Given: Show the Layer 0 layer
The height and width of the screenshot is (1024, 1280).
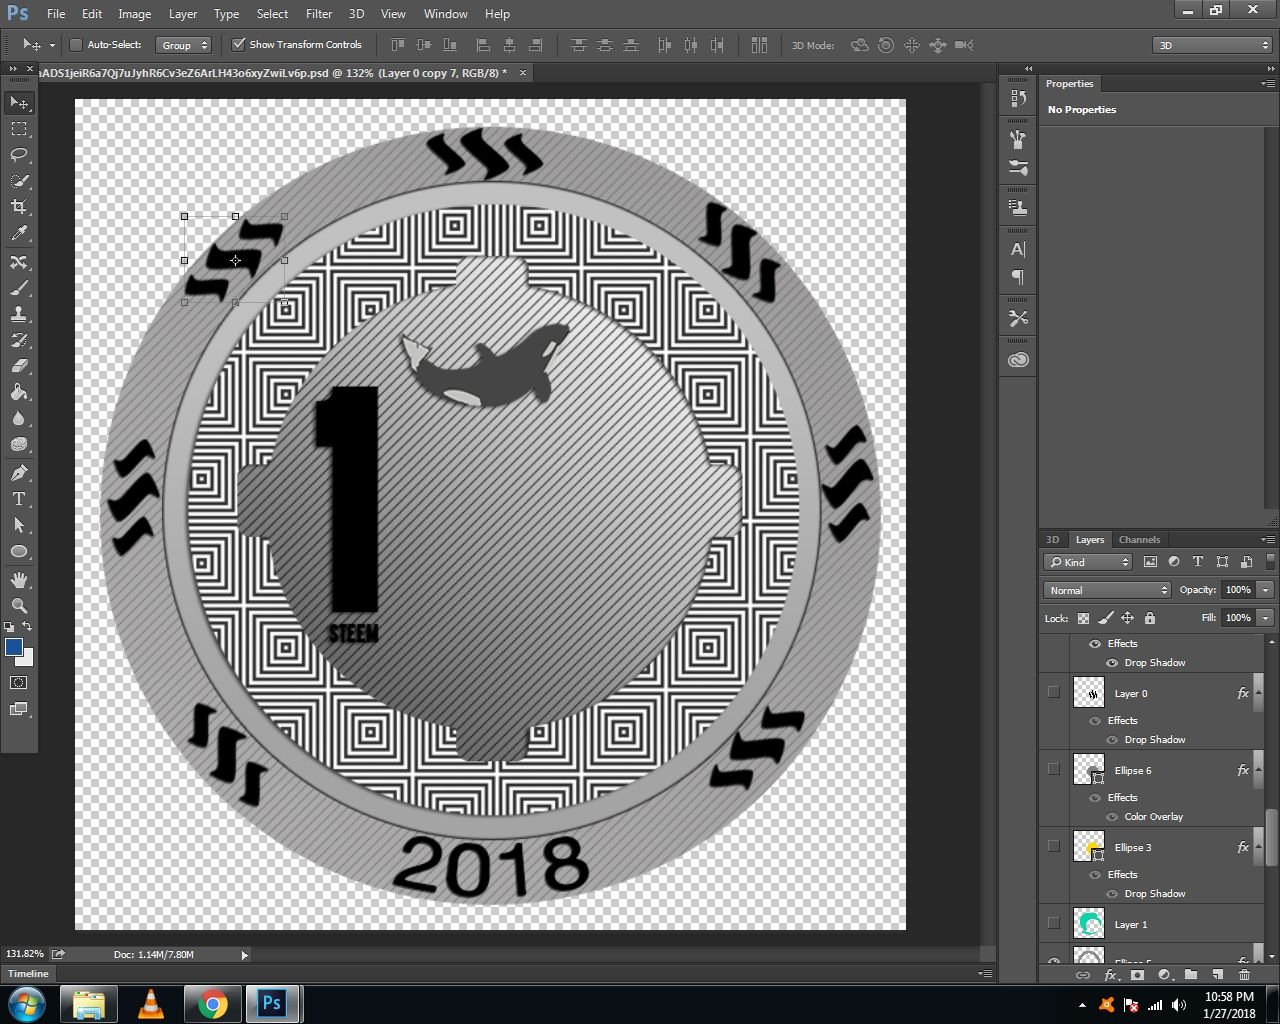Looking at the screenshot, I should (x=1053, y=692).
